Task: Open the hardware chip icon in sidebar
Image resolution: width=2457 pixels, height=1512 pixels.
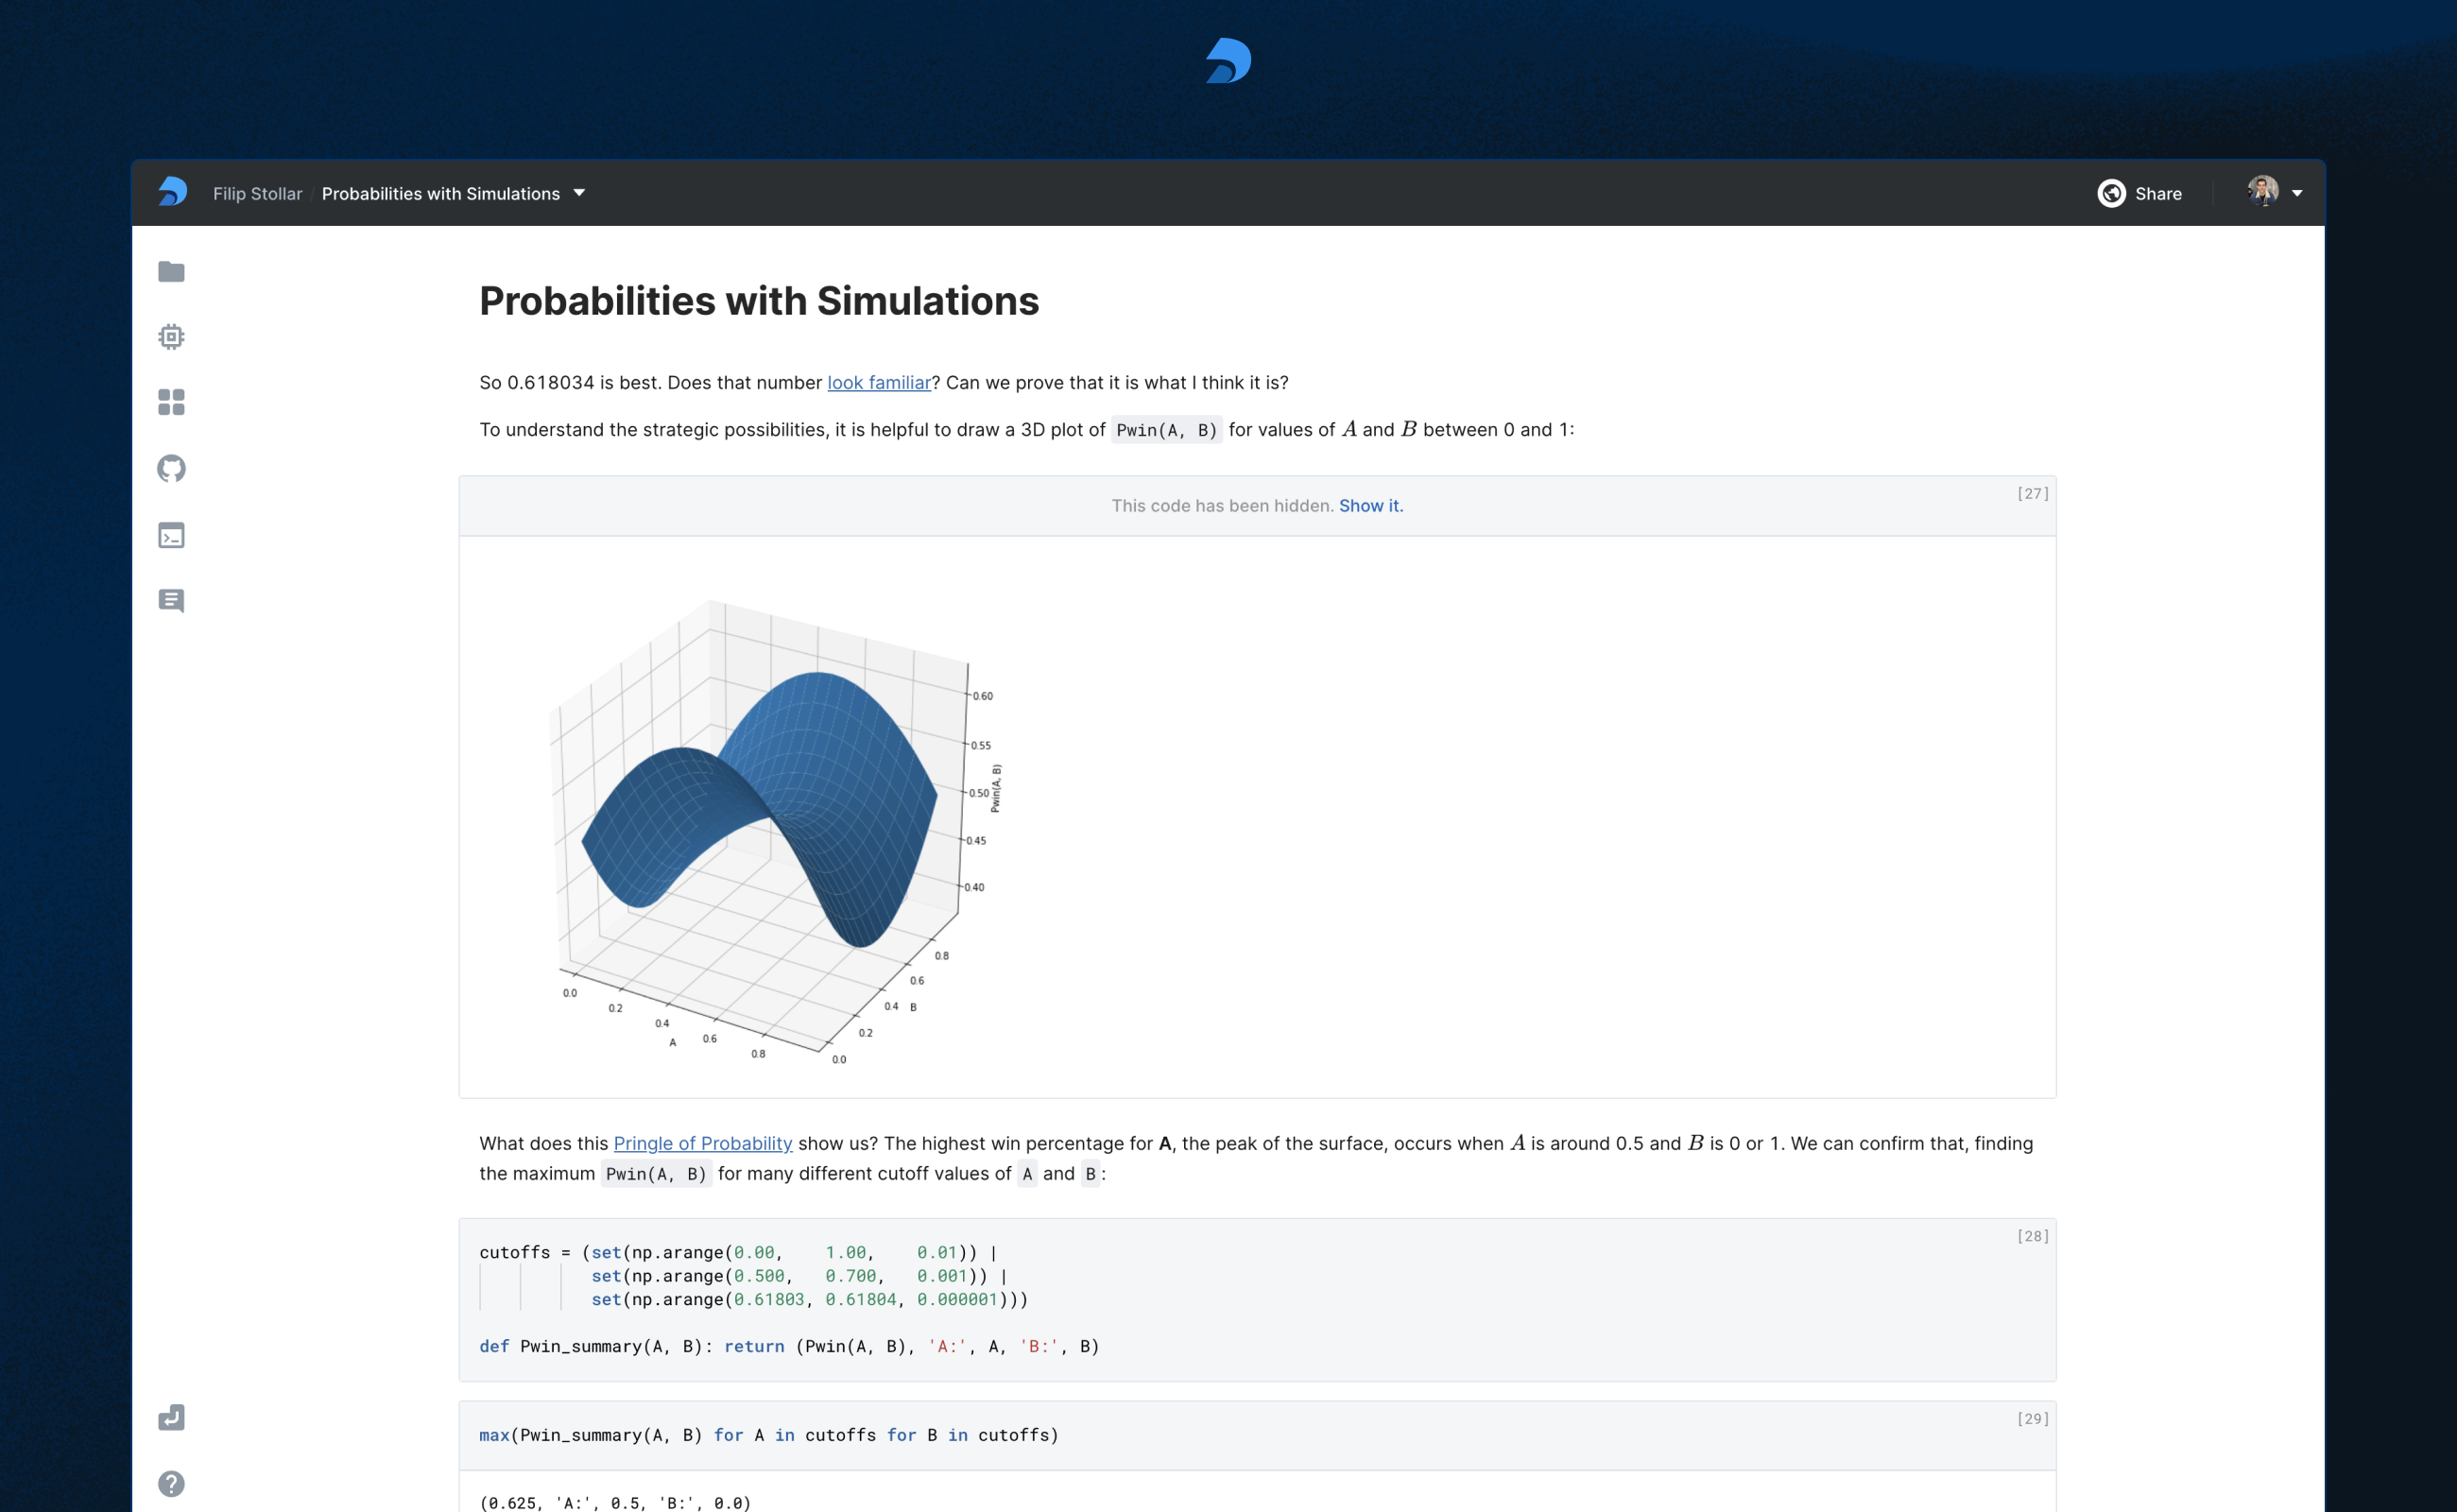Action: pos(171,337)
